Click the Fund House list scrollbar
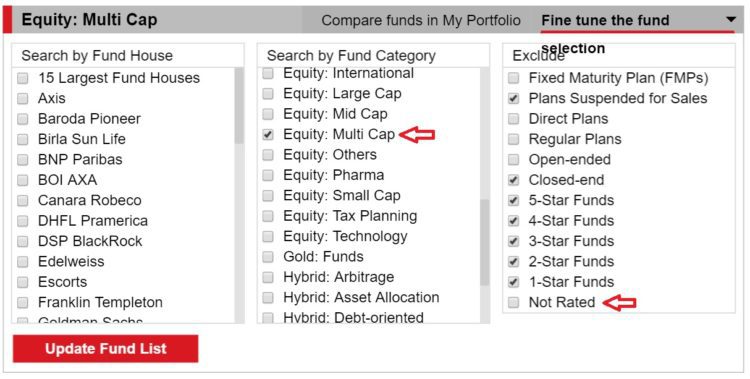This screenshot has width=750, height=379. [240, 195]
